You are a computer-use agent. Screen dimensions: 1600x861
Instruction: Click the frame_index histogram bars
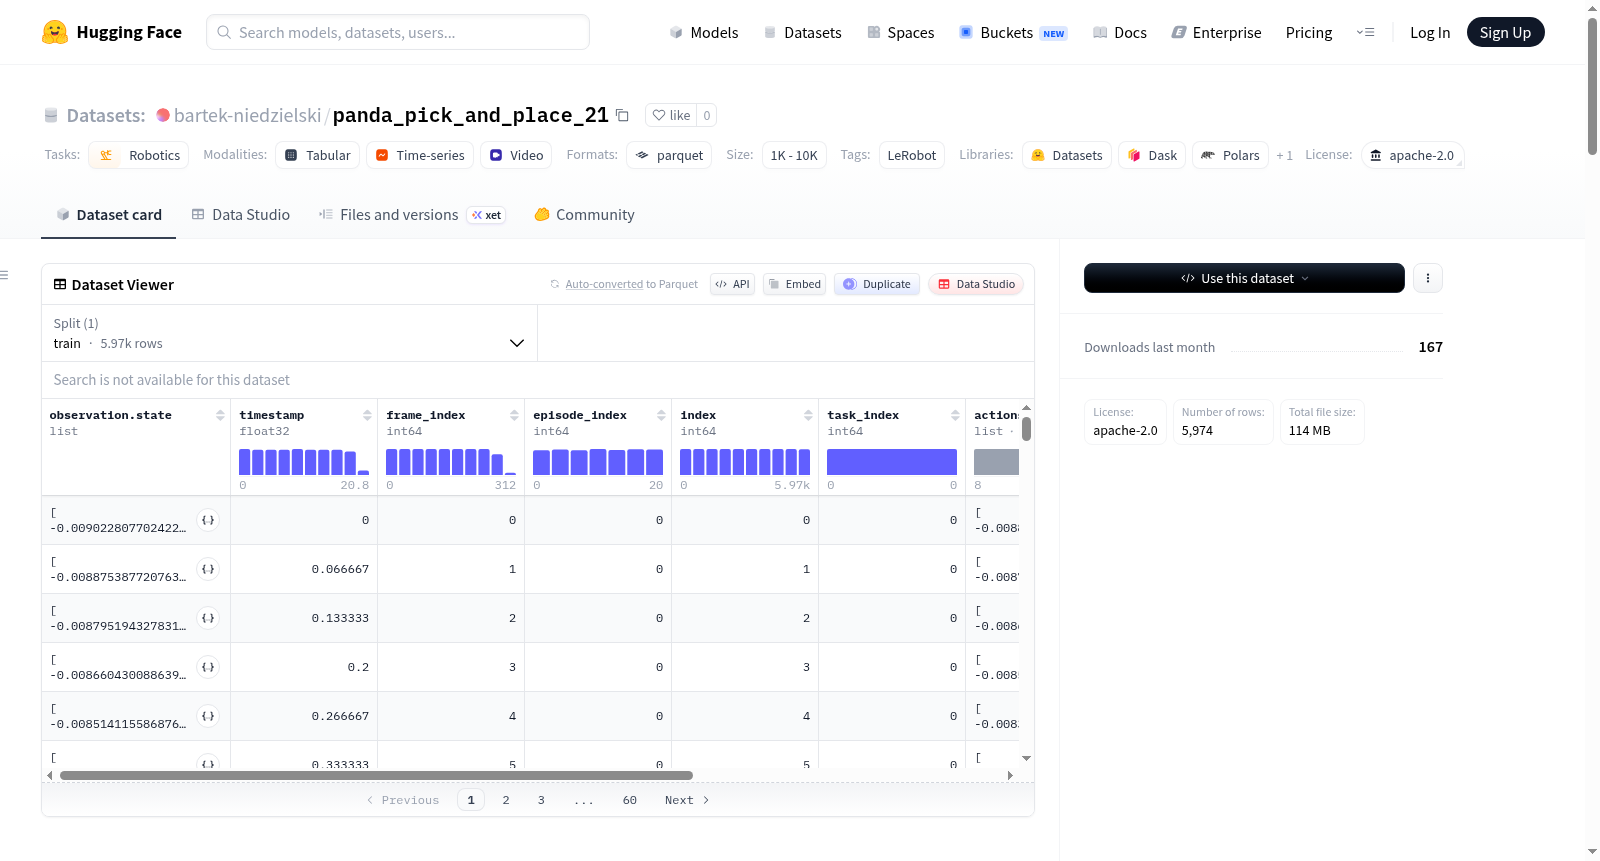point(451,462)
